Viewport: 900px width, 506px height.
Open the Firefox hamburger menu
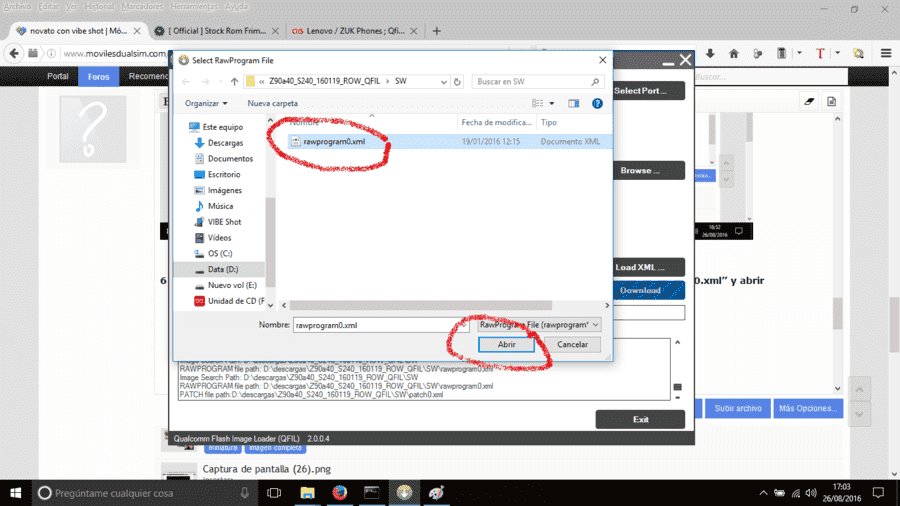886,53
